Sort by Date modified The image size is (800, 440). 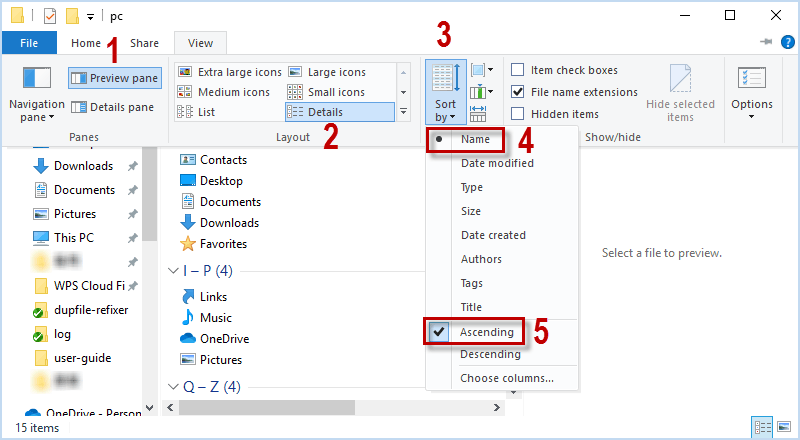point(497,163)
